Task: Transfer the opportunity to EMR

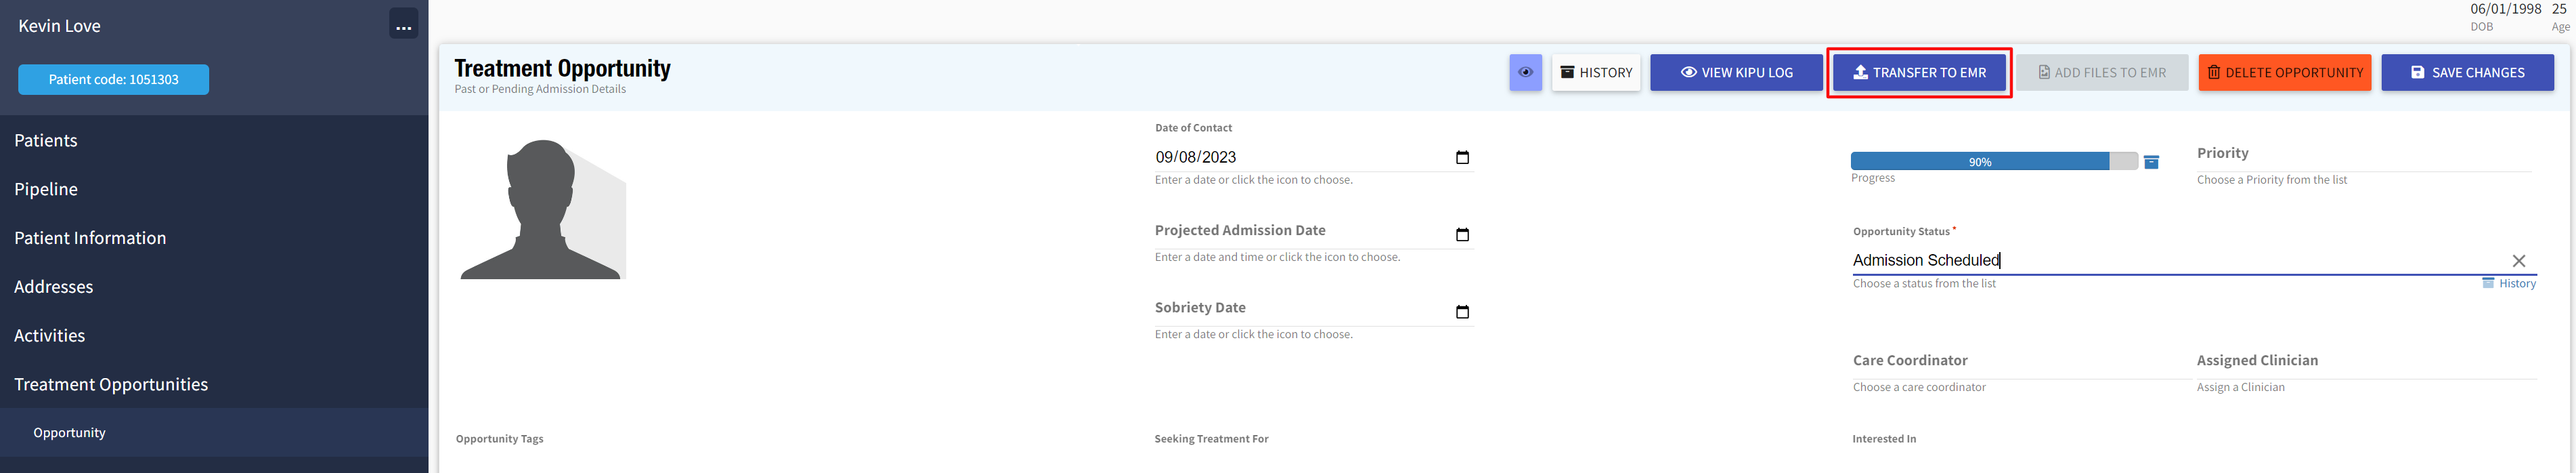Action: pos(1919,72)
